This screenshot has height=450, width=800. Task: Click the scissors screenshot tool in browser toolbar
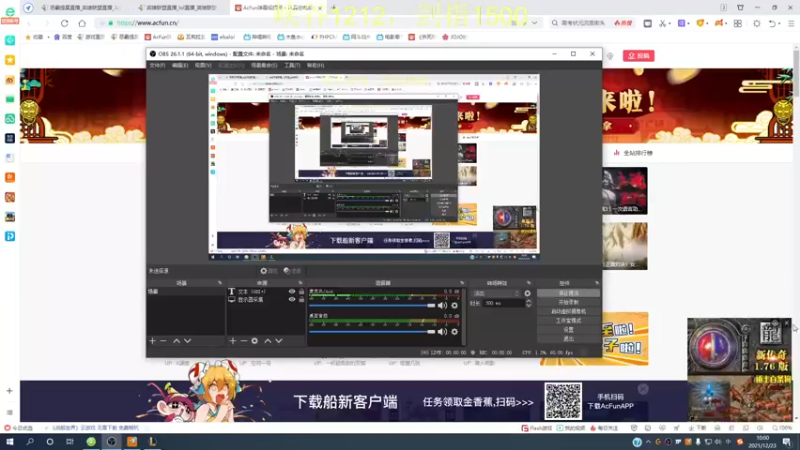663,23
